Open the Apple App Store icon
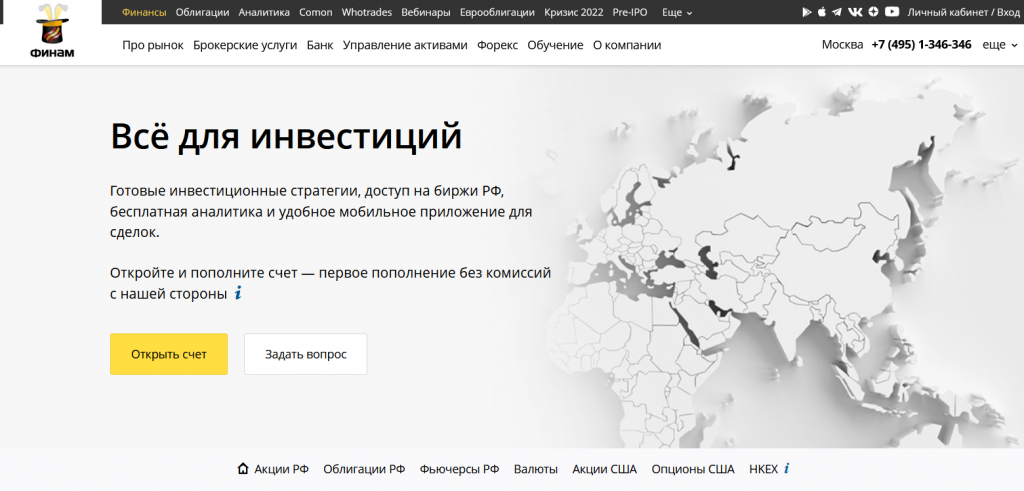The image size is (1024, 491). click(x=822, y=12)
